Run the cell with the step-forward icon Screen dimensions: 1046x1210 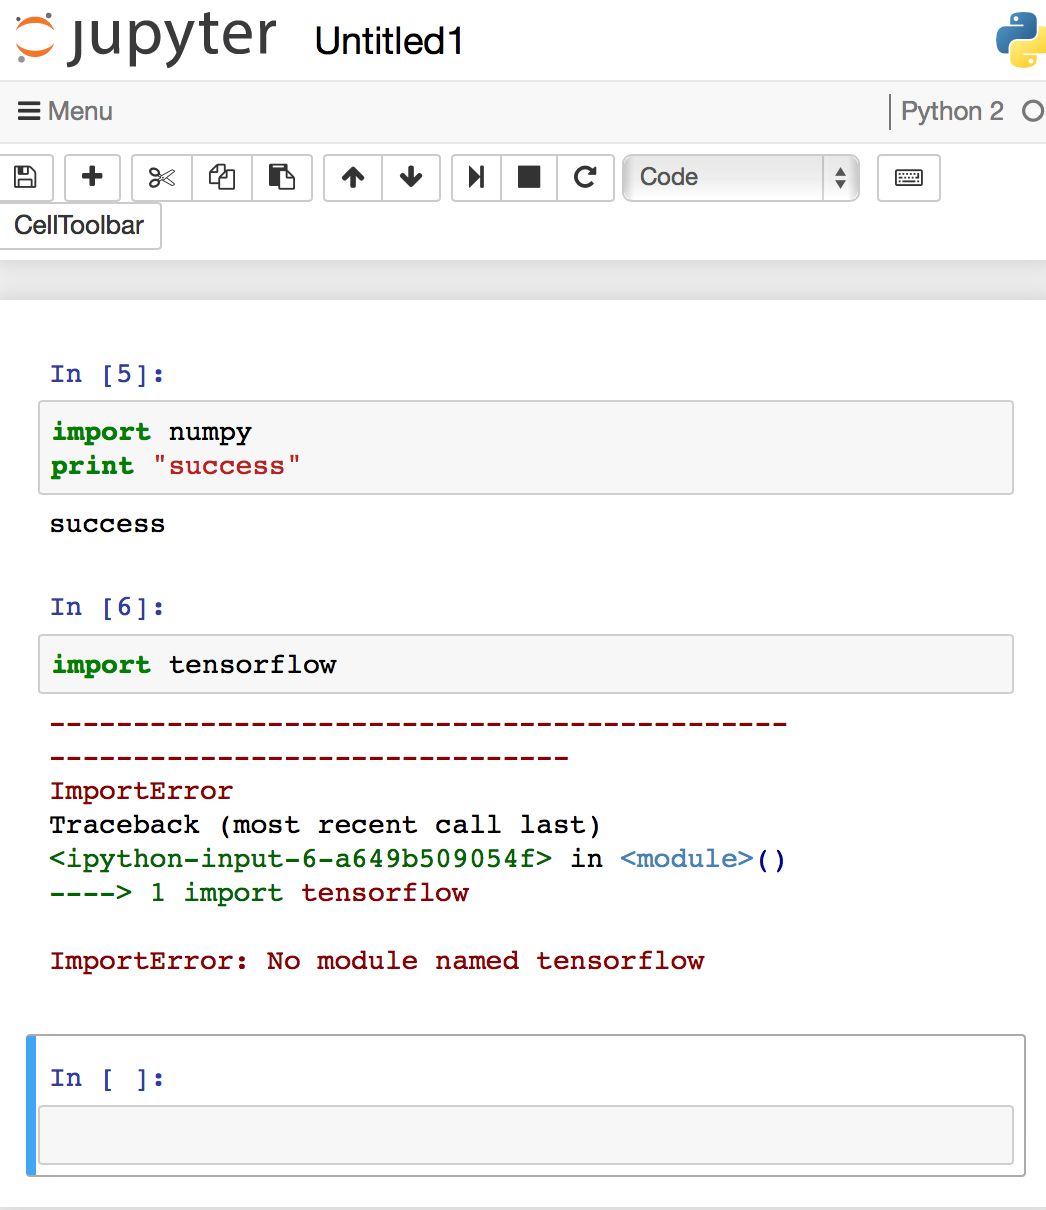(x=477, y=178)
